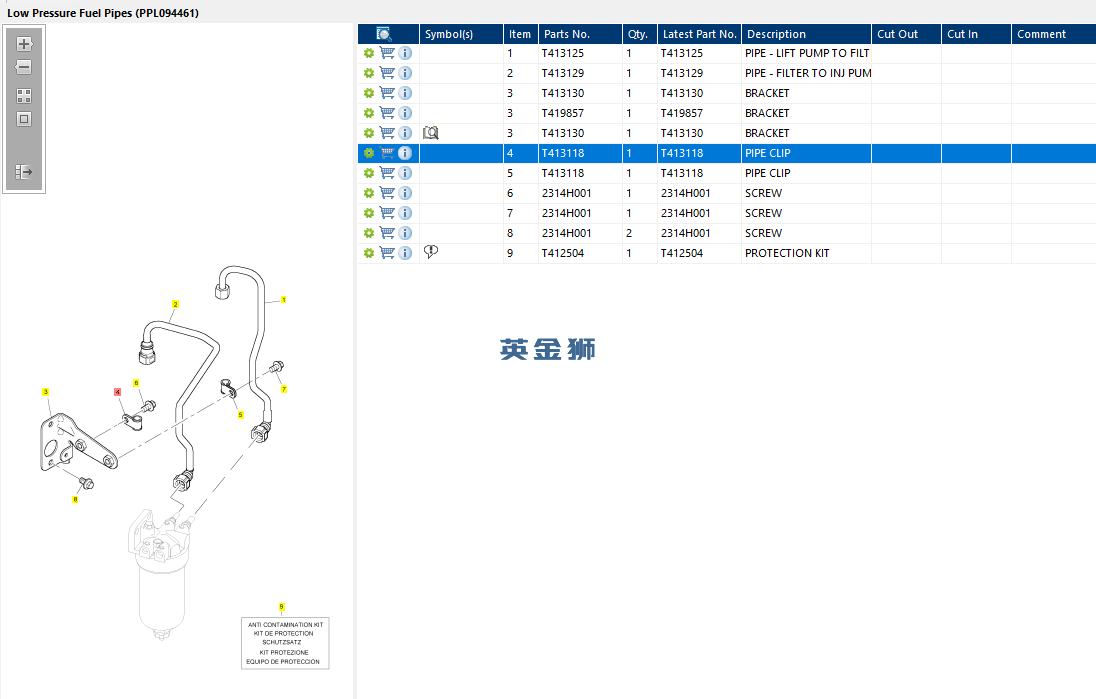
Task: Click the cart icon on highlighted item 4 row
Action: click(387, 153)
